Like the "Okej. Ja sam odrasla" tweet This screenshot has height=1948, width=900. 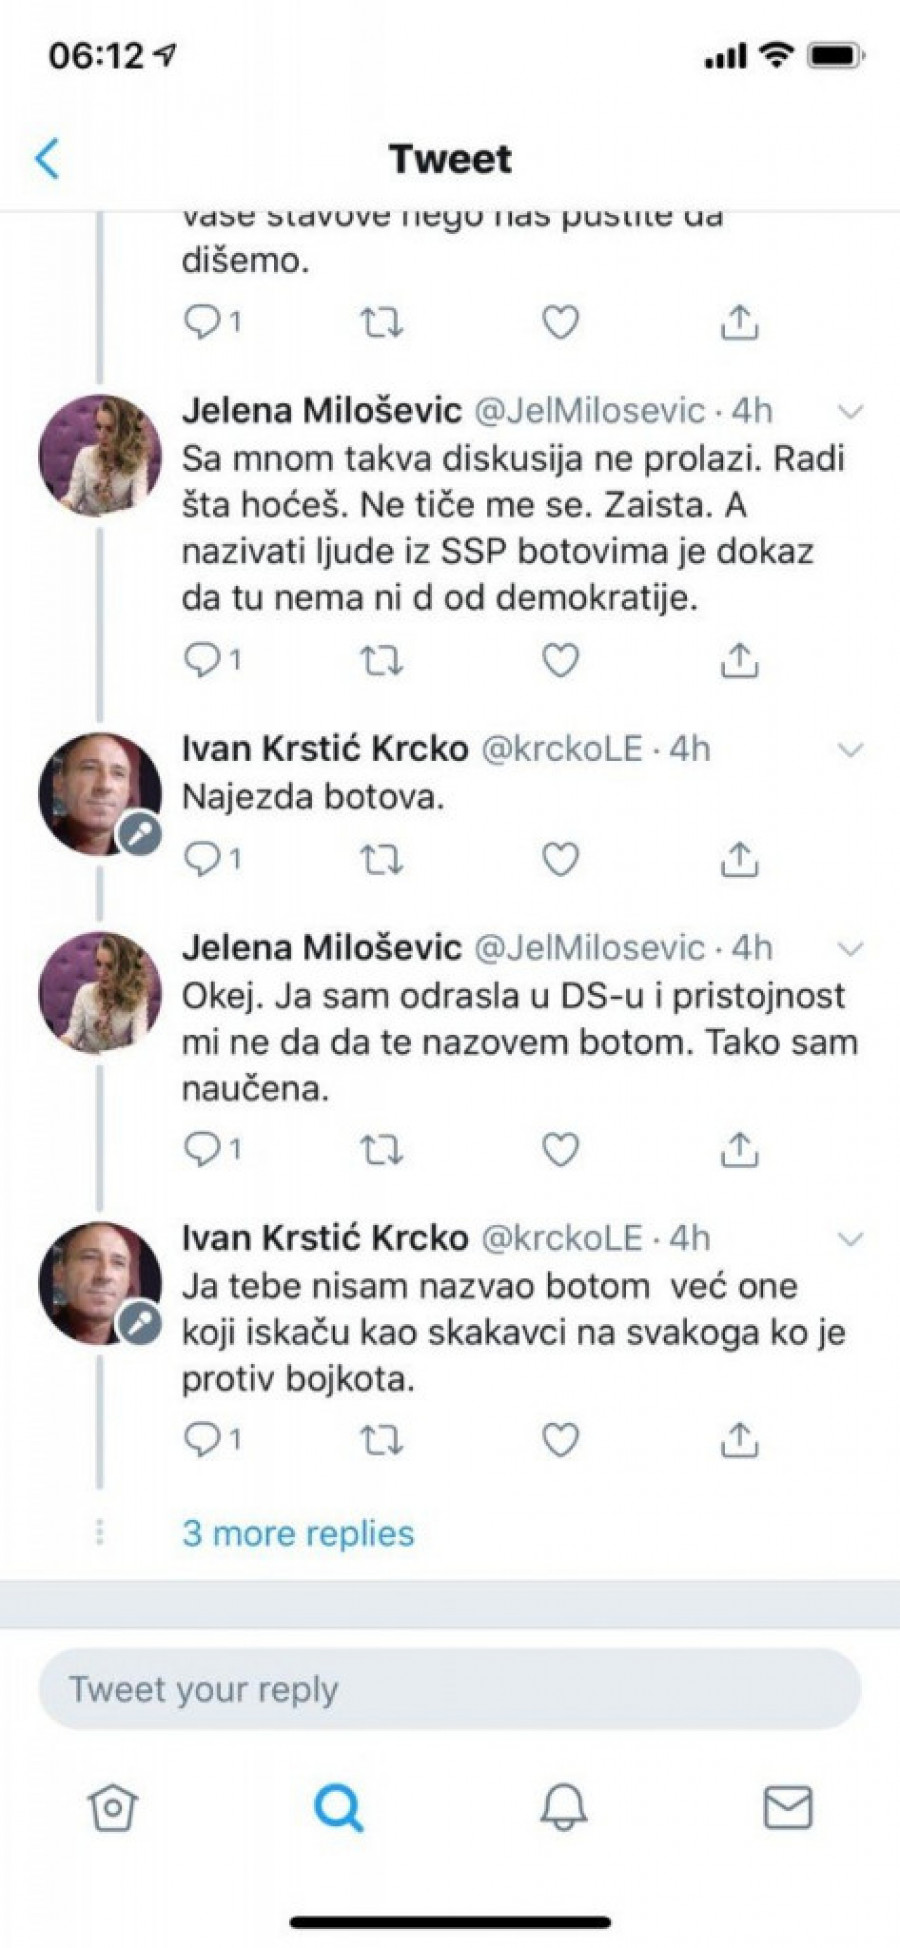tap(560, 1150)
